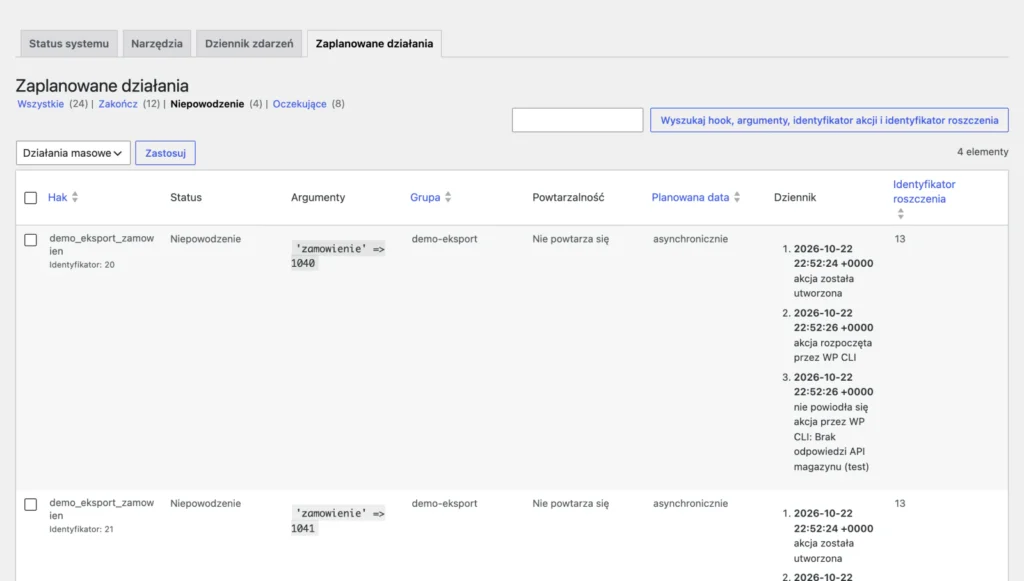1024x581 pixels.
Task: Click sort arrows next to Planowana data
Action: click(x=737, y=197)
